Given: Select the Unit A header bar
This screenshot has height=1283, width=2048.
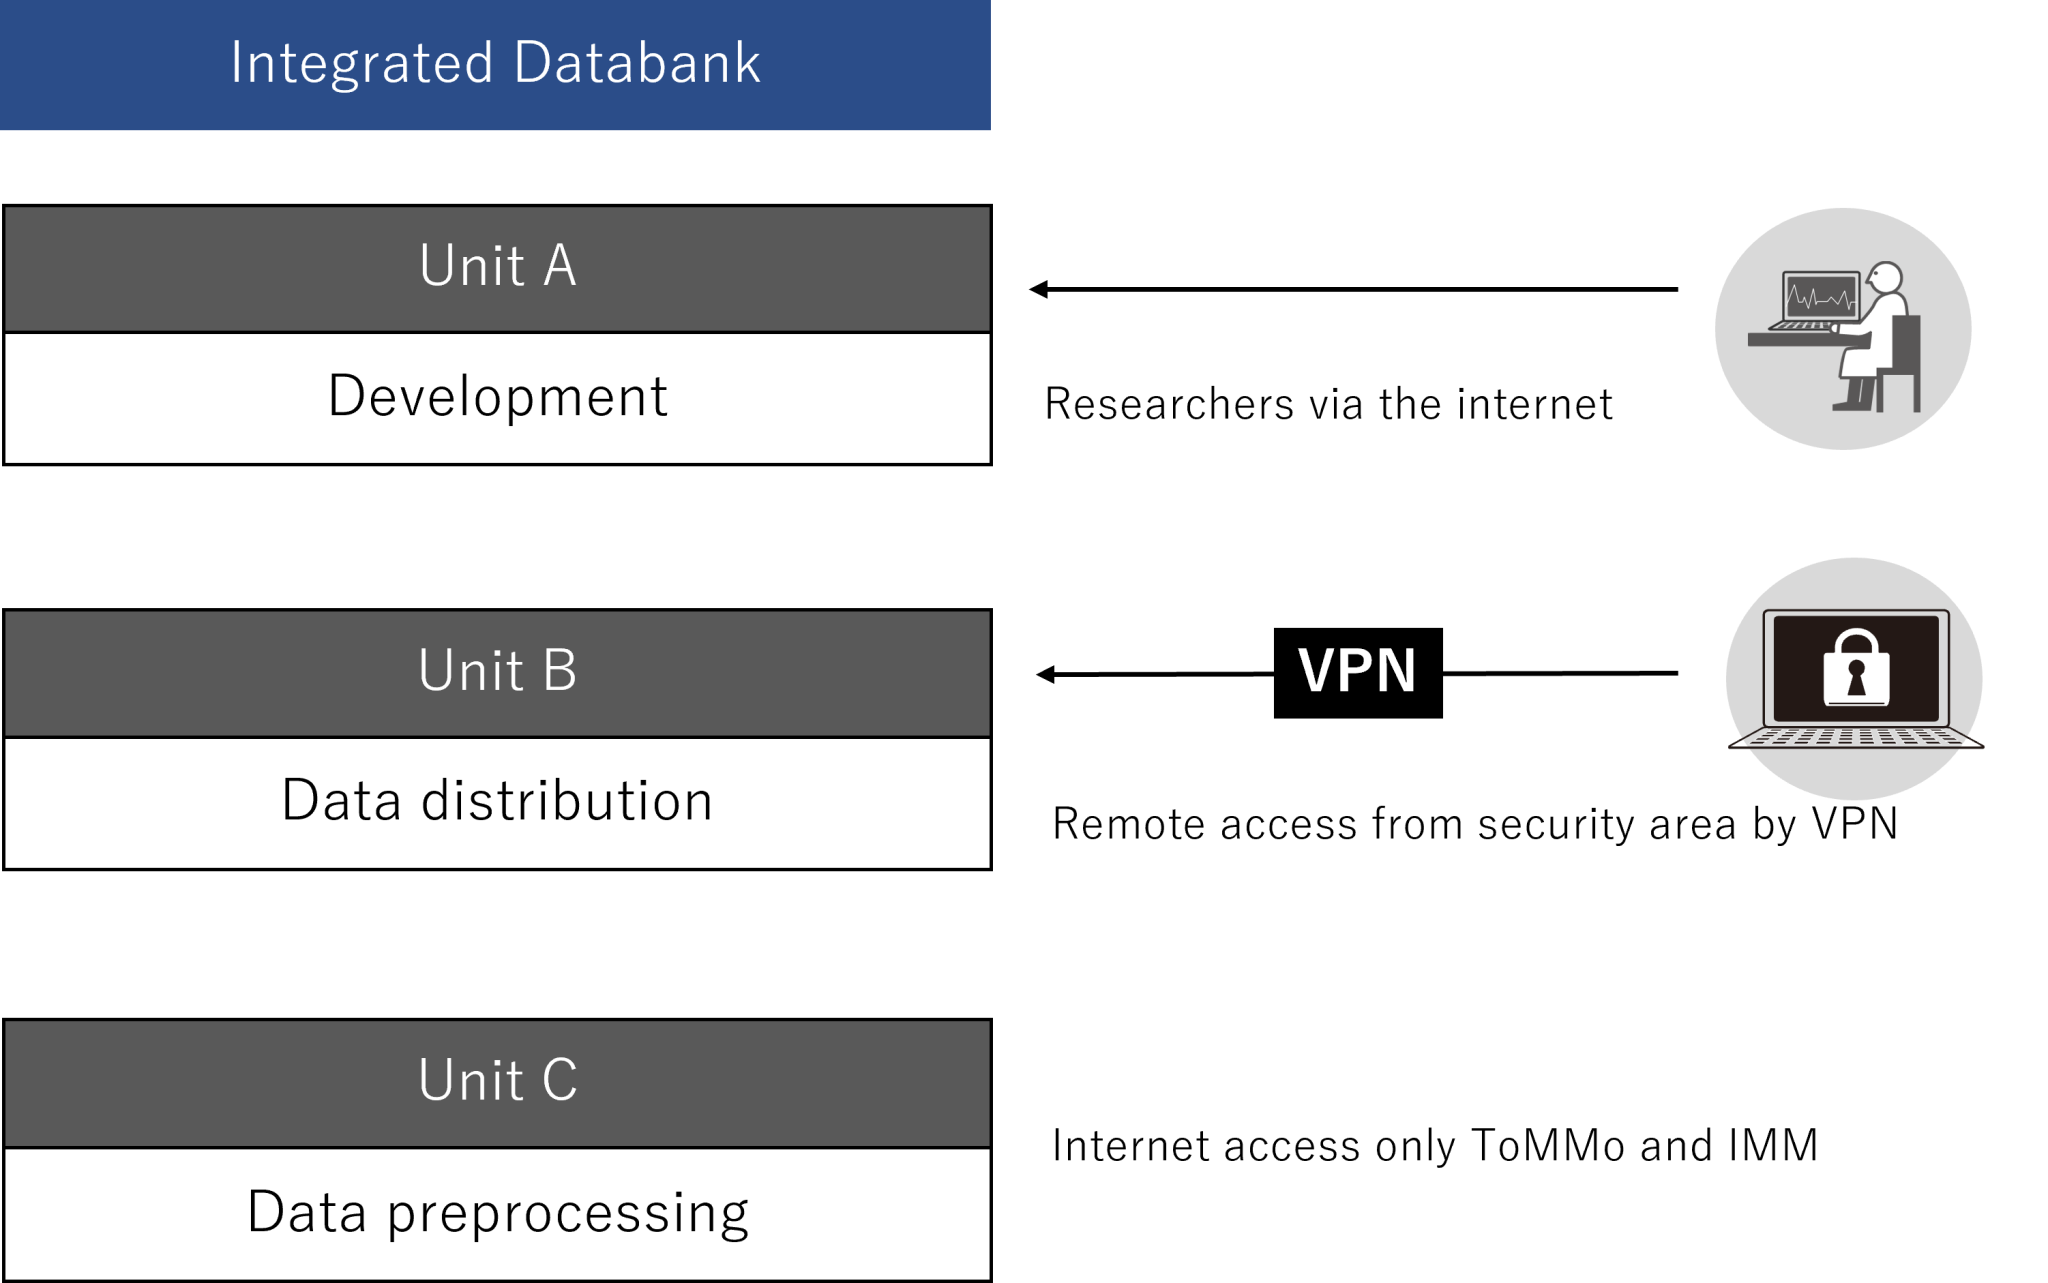Looking at the screenshot, I should [497, 268].
